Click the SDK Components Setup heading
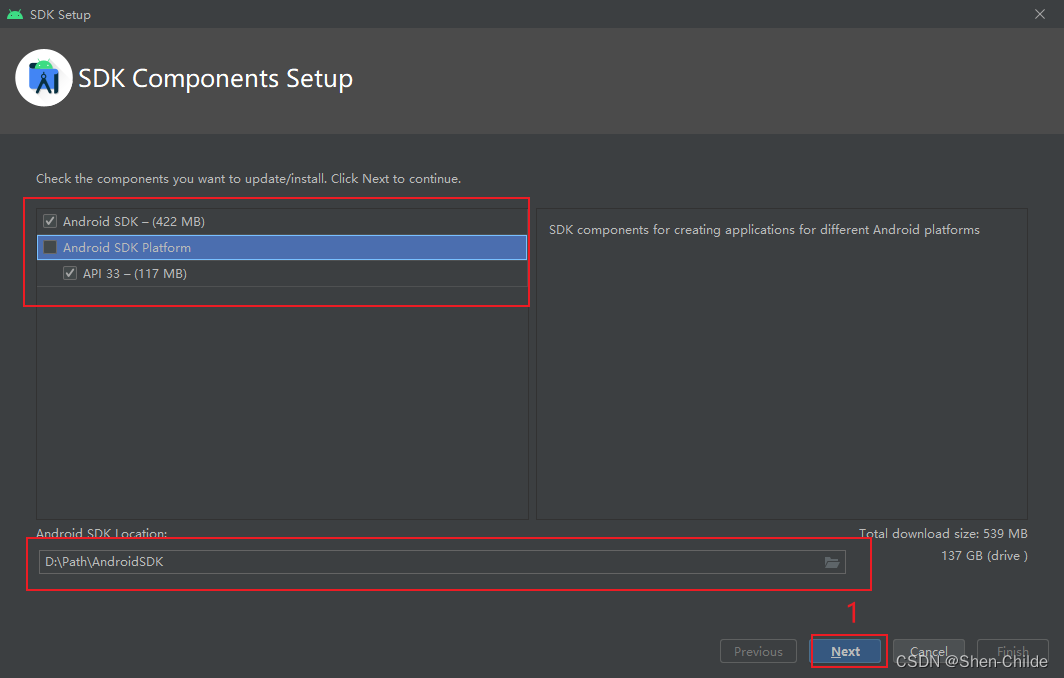Viewport: 1064px width, 678px height. [216, 79]
